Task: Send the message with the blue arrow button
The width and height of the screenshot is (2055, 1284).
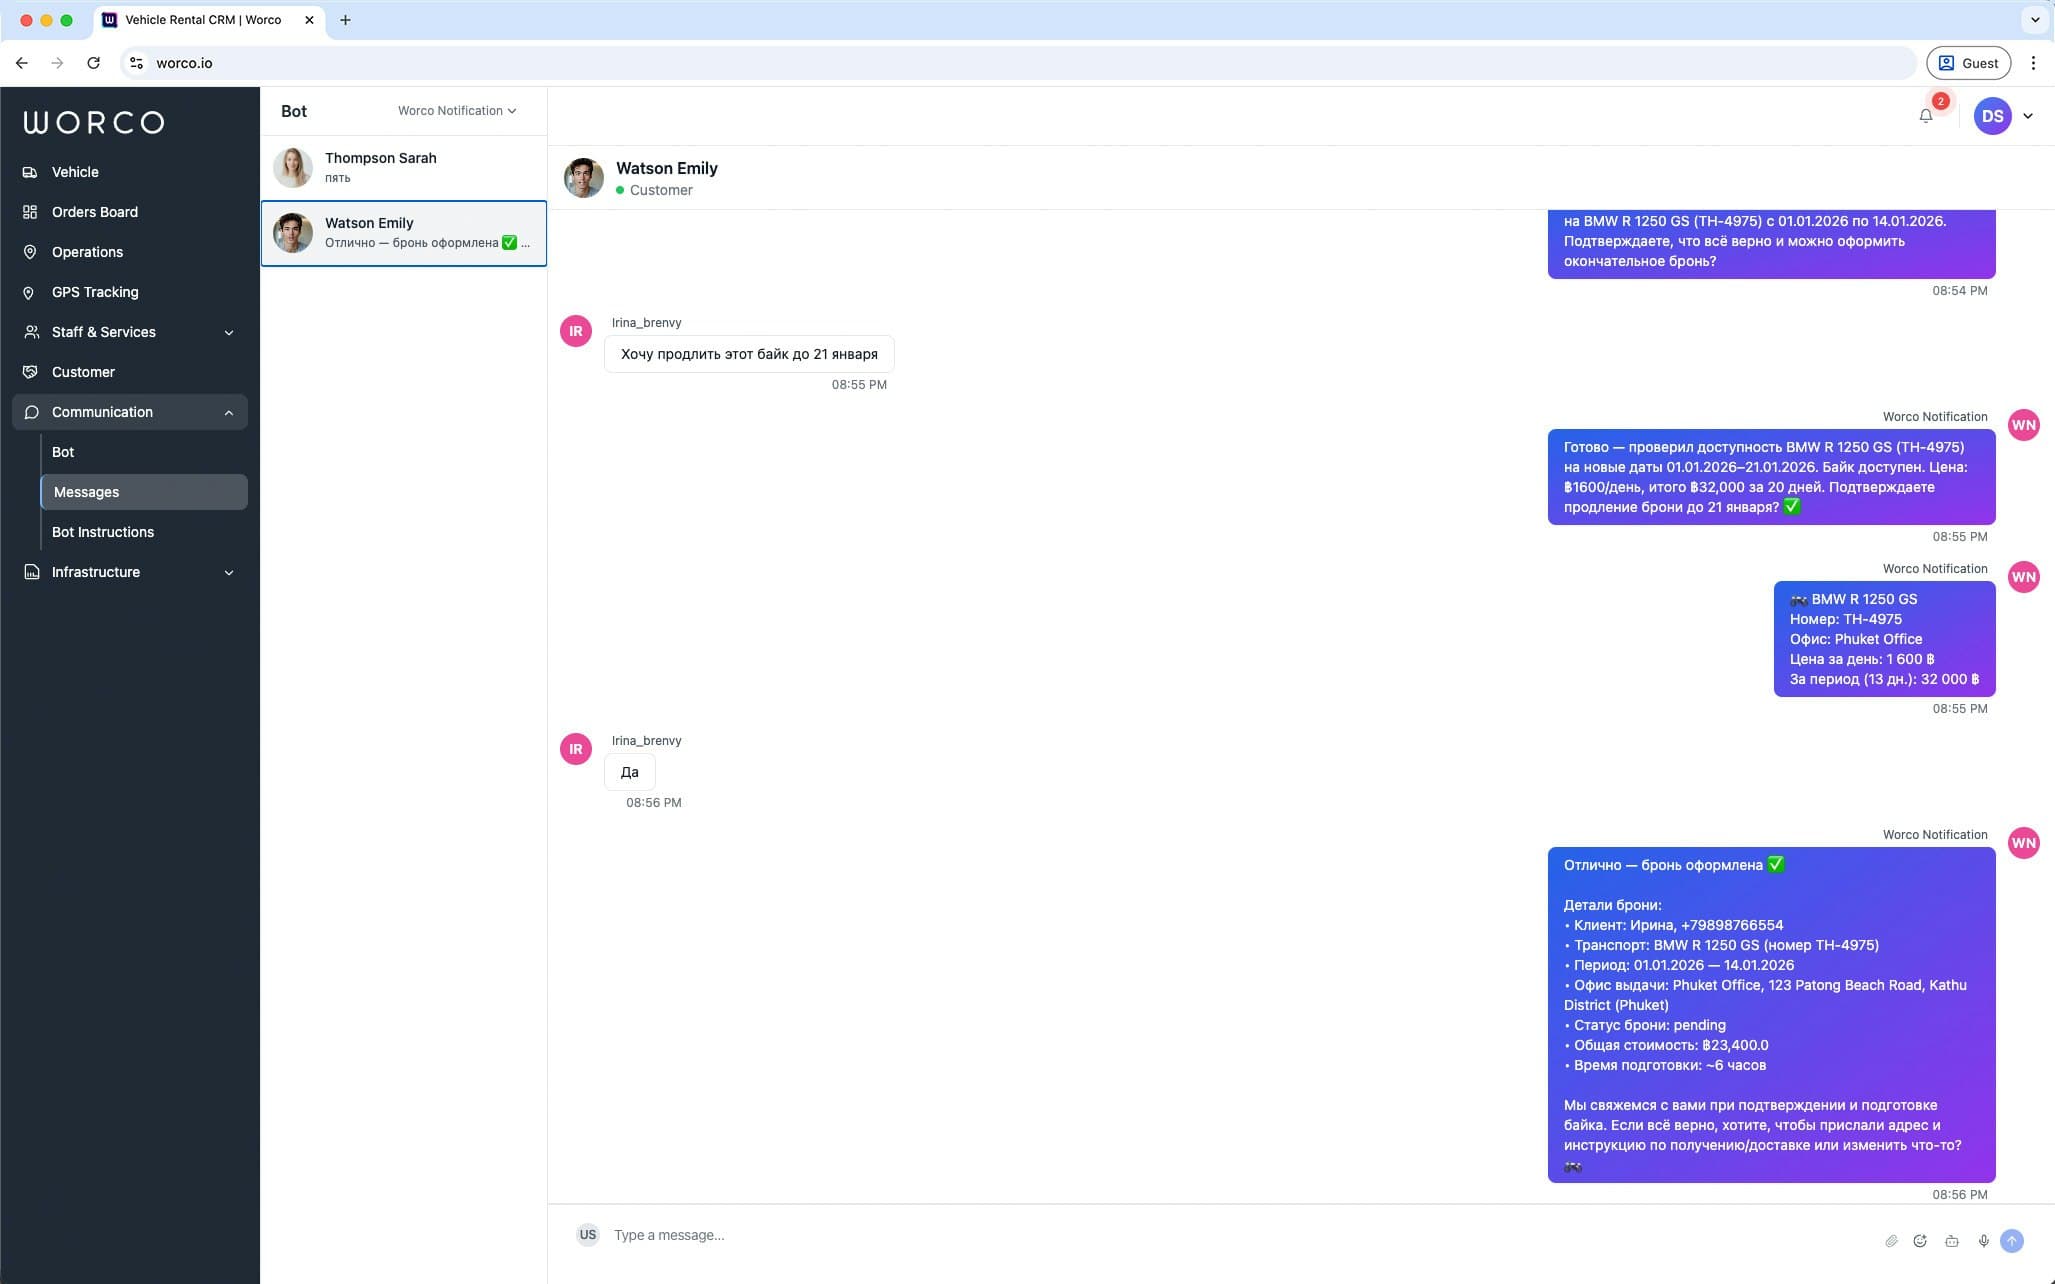Action: click(2011, 1240)
